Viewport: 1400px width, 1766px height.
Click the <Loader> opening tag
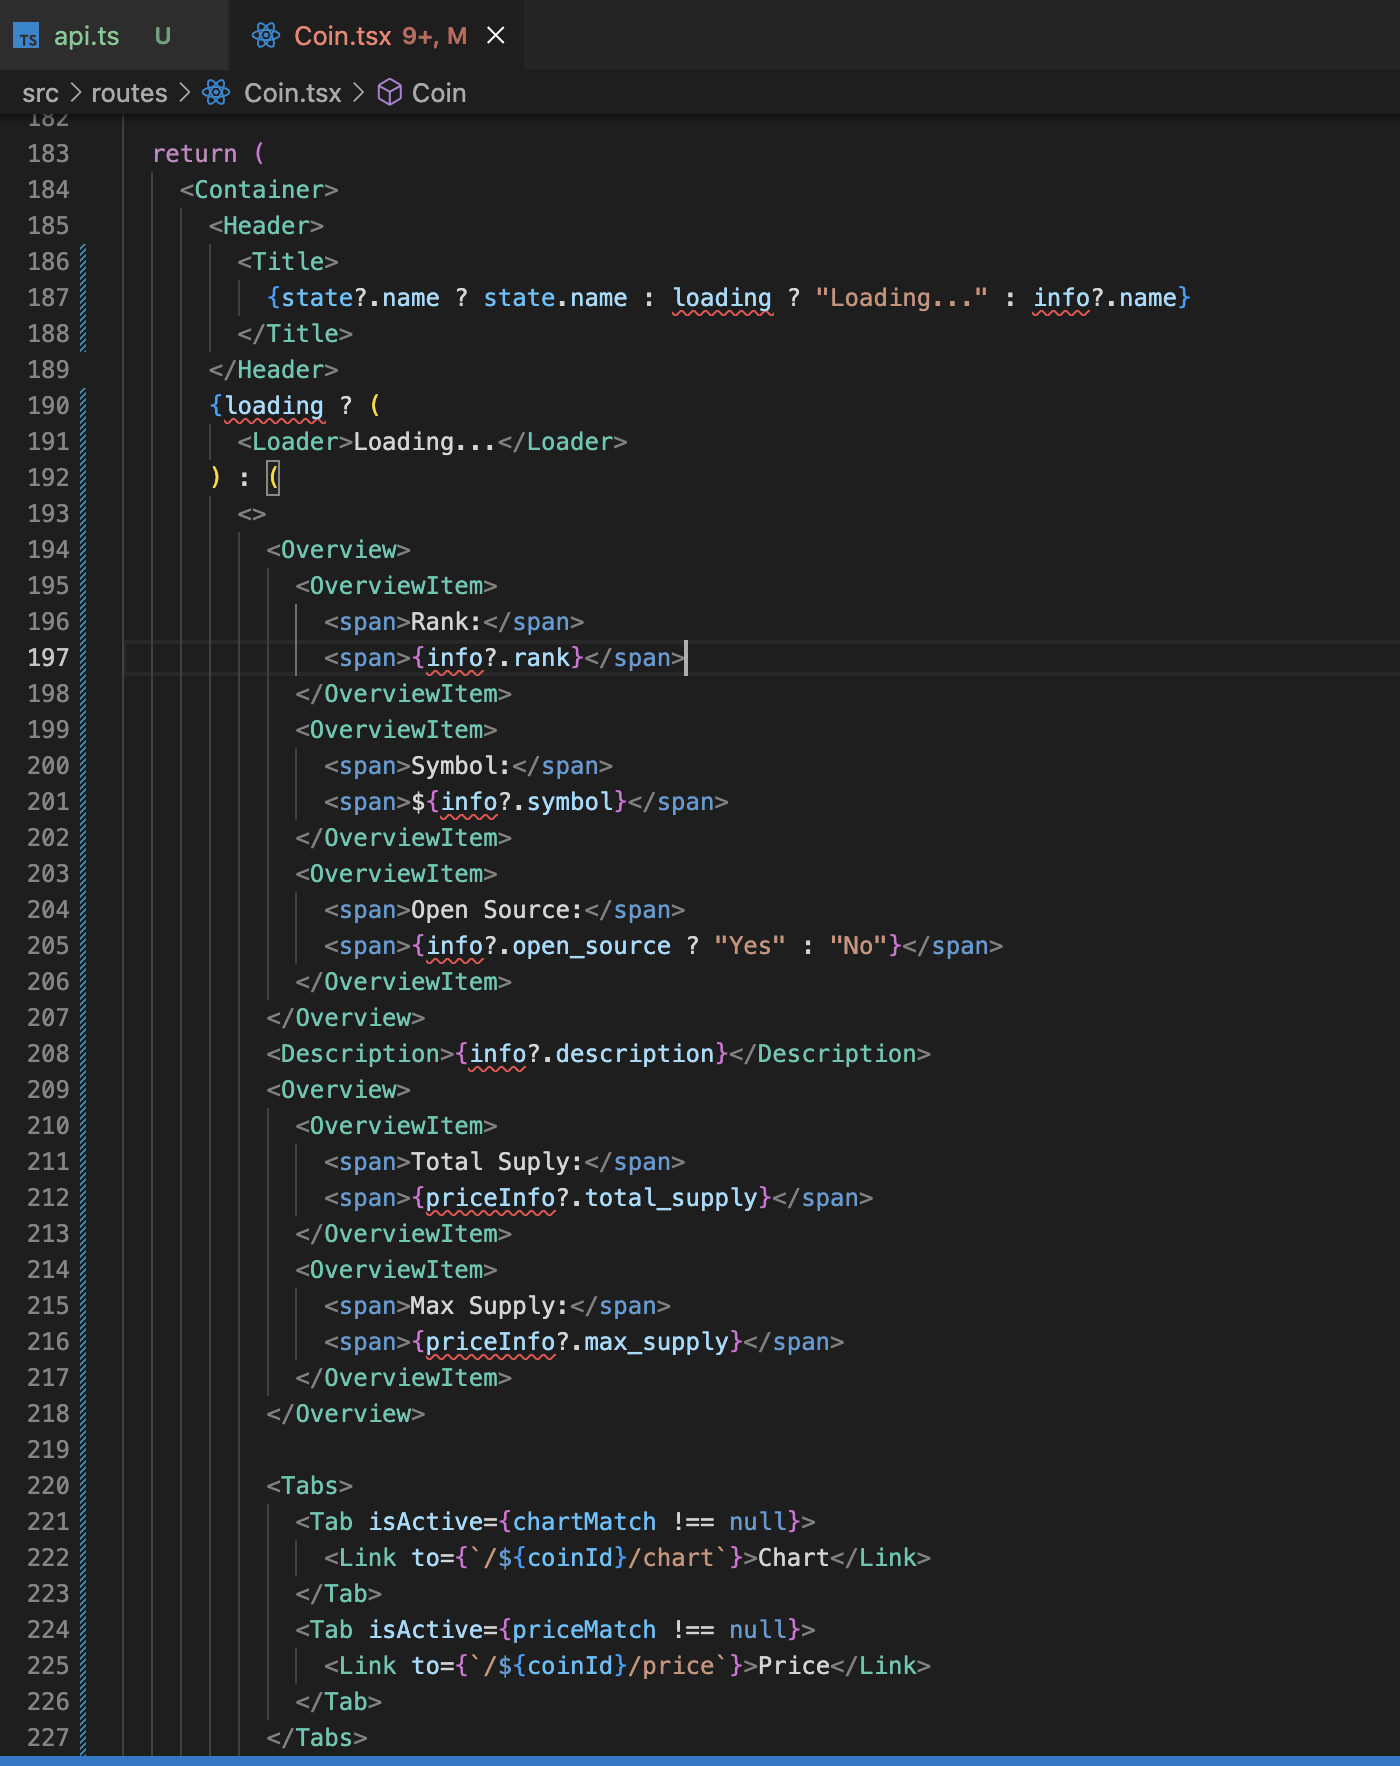click(295, 442)
